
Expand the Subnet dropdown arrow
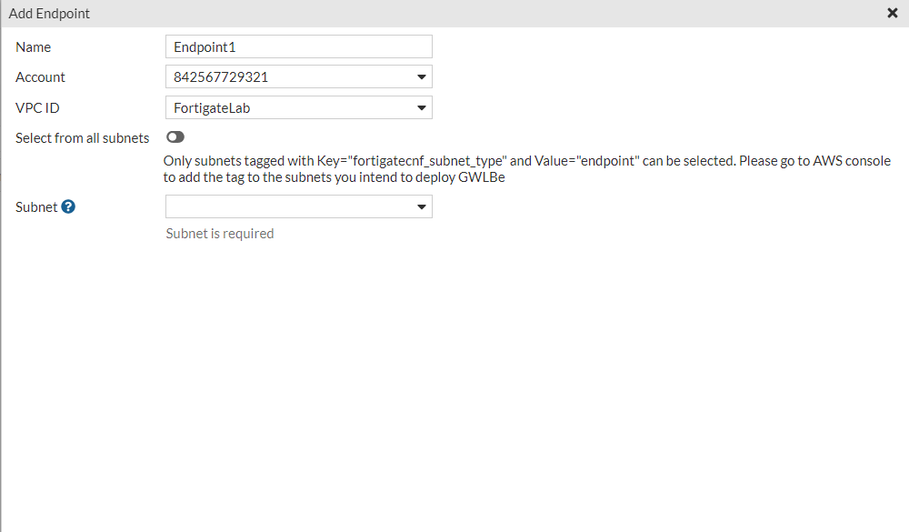pyautogui.click(x=421, y=207)
